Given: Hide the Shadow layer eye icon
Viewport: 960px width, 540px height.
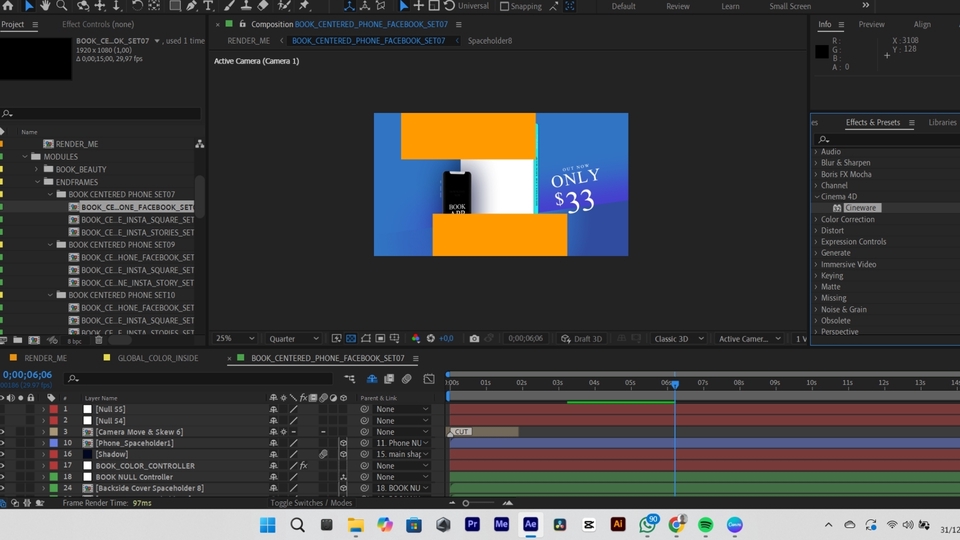Looking at the screenshot, I should point(2,454).
